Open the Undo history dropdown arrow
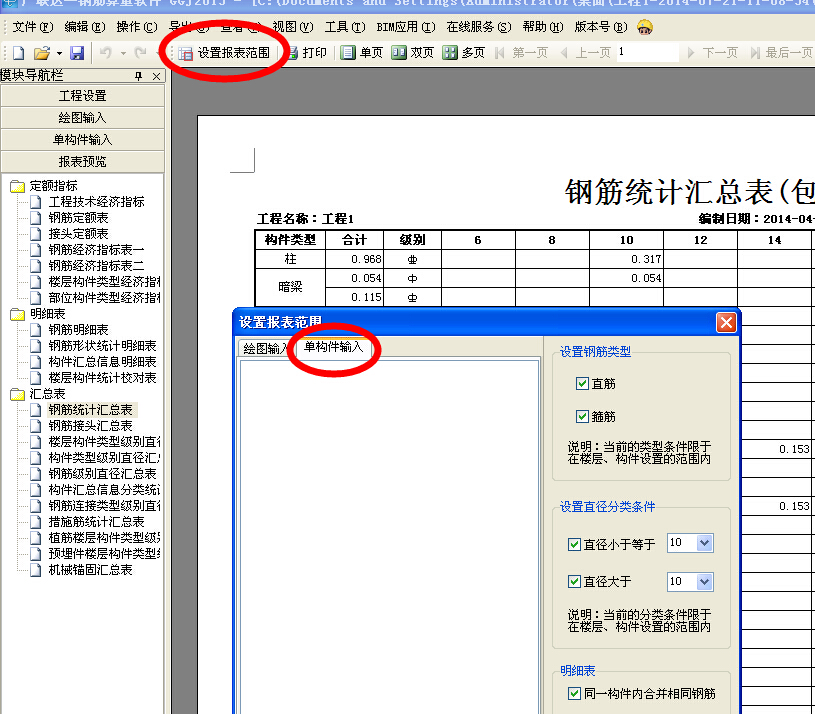This screenshot has width=815, height=714. point(123,53)
